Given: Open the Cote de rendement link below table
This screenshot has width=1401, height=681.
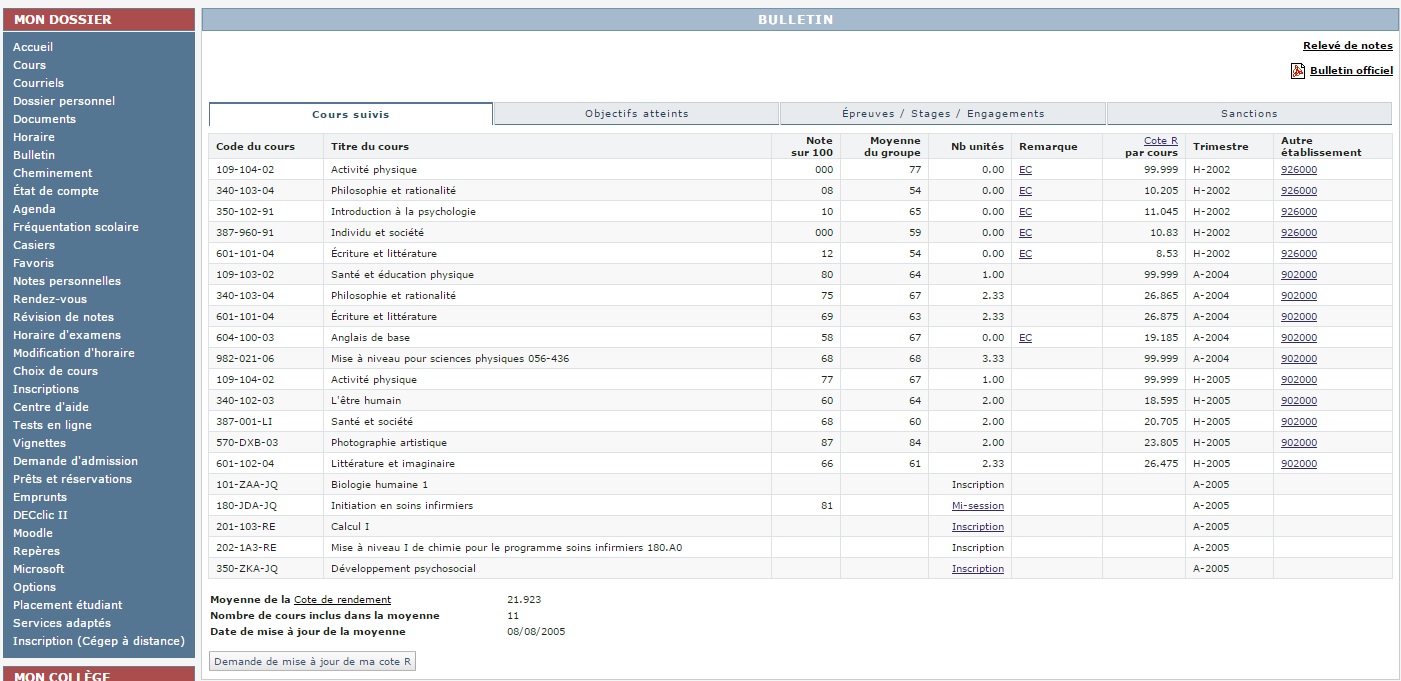Looking at the screenshot, I should 342,599.
